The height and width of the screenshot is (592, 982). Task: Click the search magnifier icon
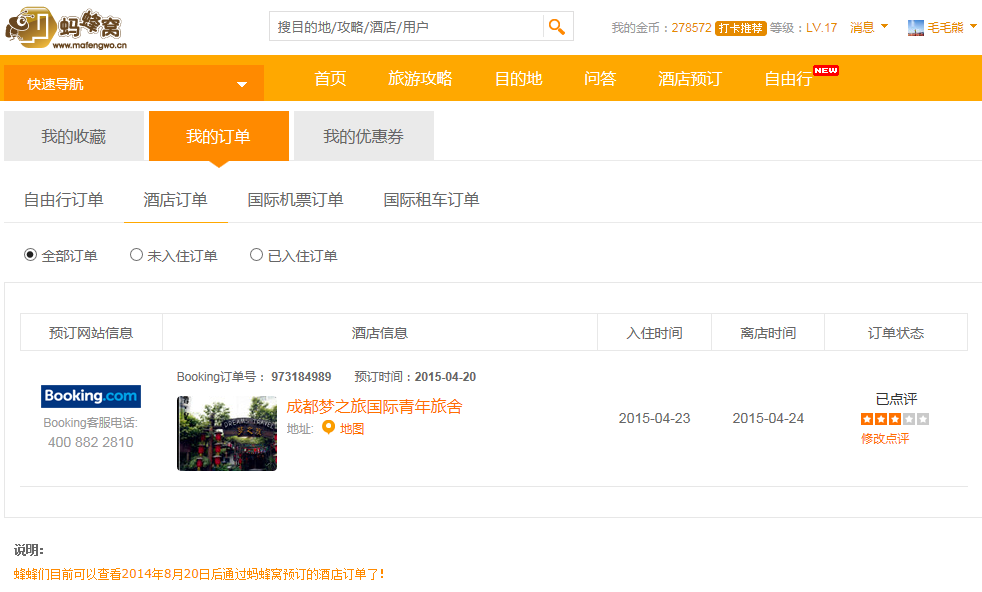pyautogui.click(x=557, y=27)
